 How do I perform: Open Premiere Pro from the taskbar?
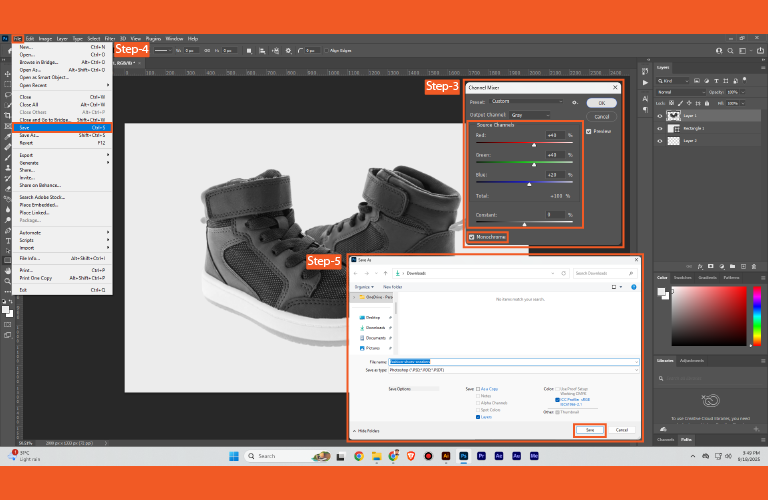point(481,456)
